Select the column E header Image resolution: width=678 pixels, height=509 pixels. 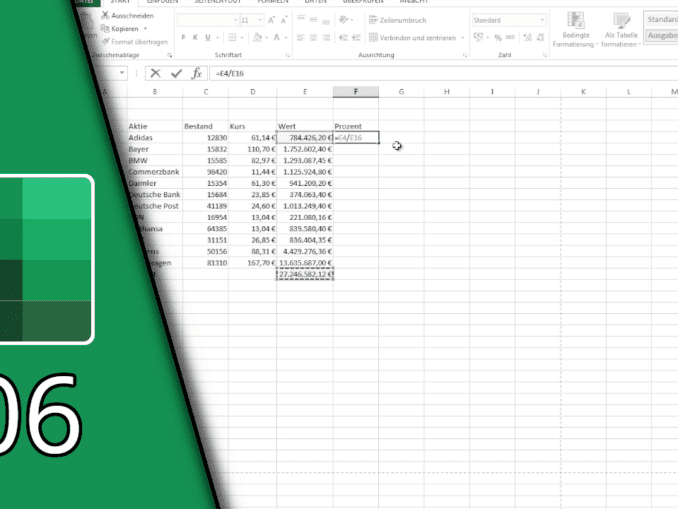(x=305, y=92)
